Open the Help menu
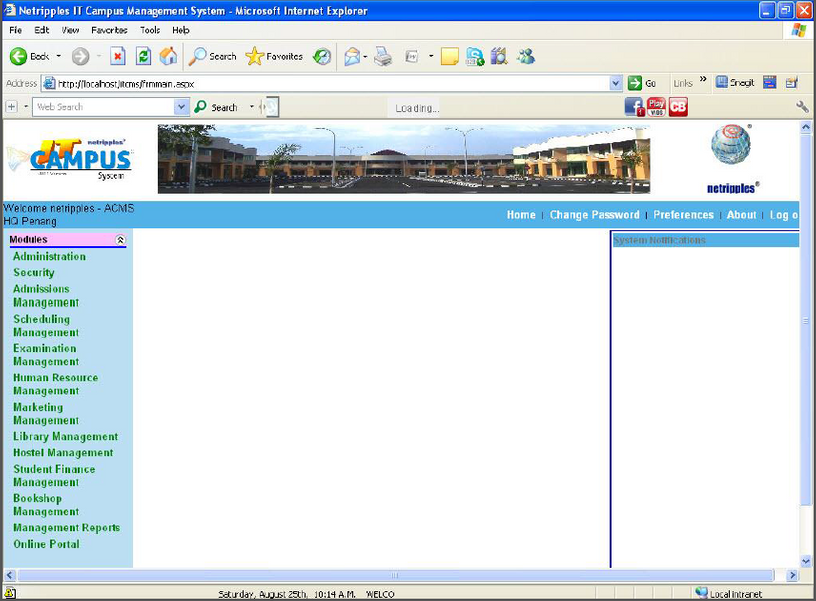This screenshot has height=601, width=816. coord(181,30)
